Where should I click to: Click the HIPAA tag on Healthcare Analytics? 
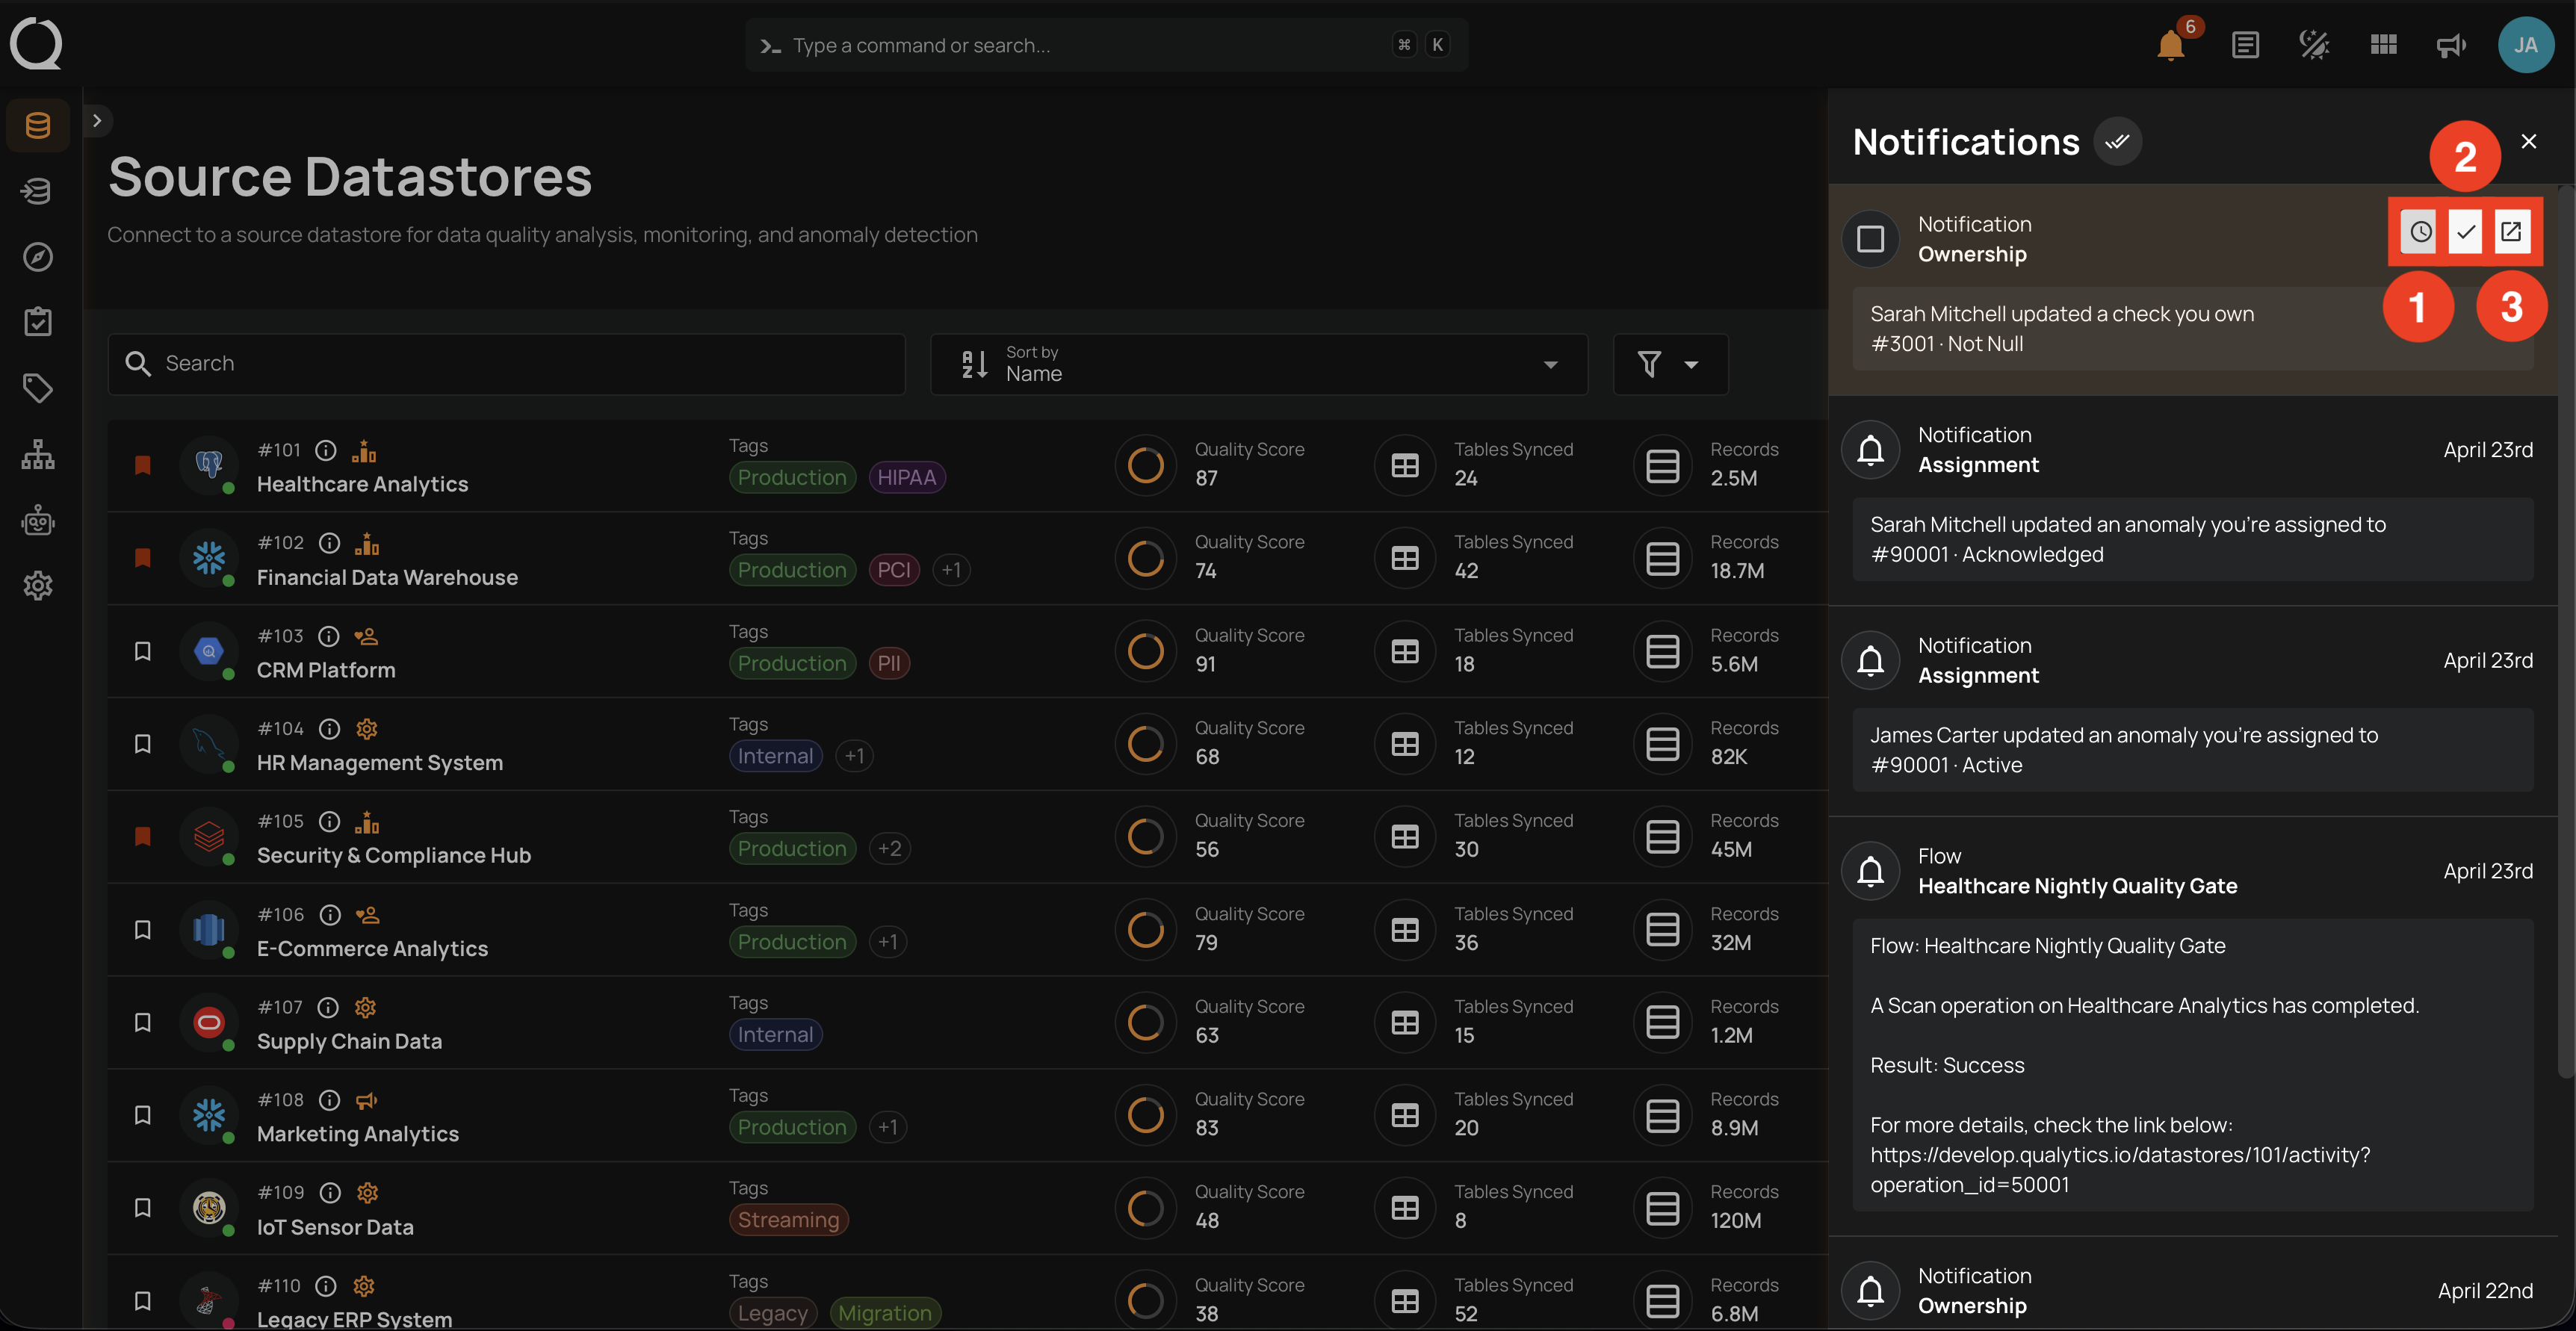[906, 477]
